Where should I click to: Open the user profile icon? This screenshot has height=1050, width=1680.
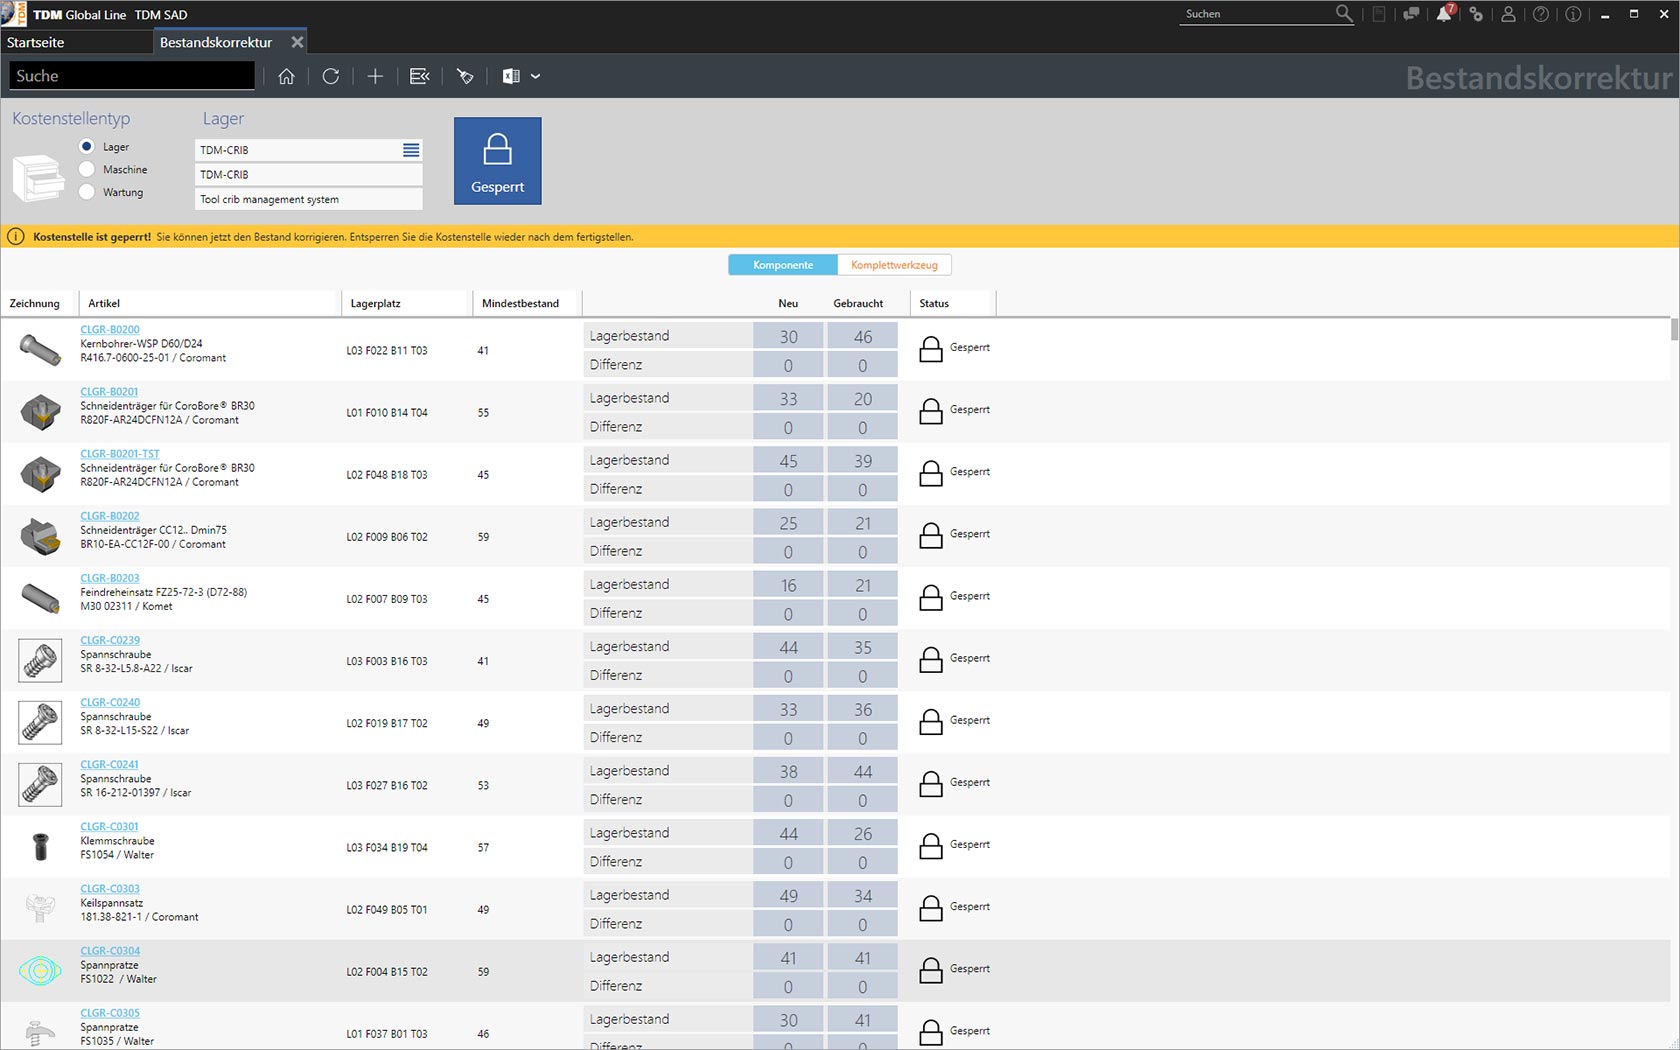[1508, 14]
